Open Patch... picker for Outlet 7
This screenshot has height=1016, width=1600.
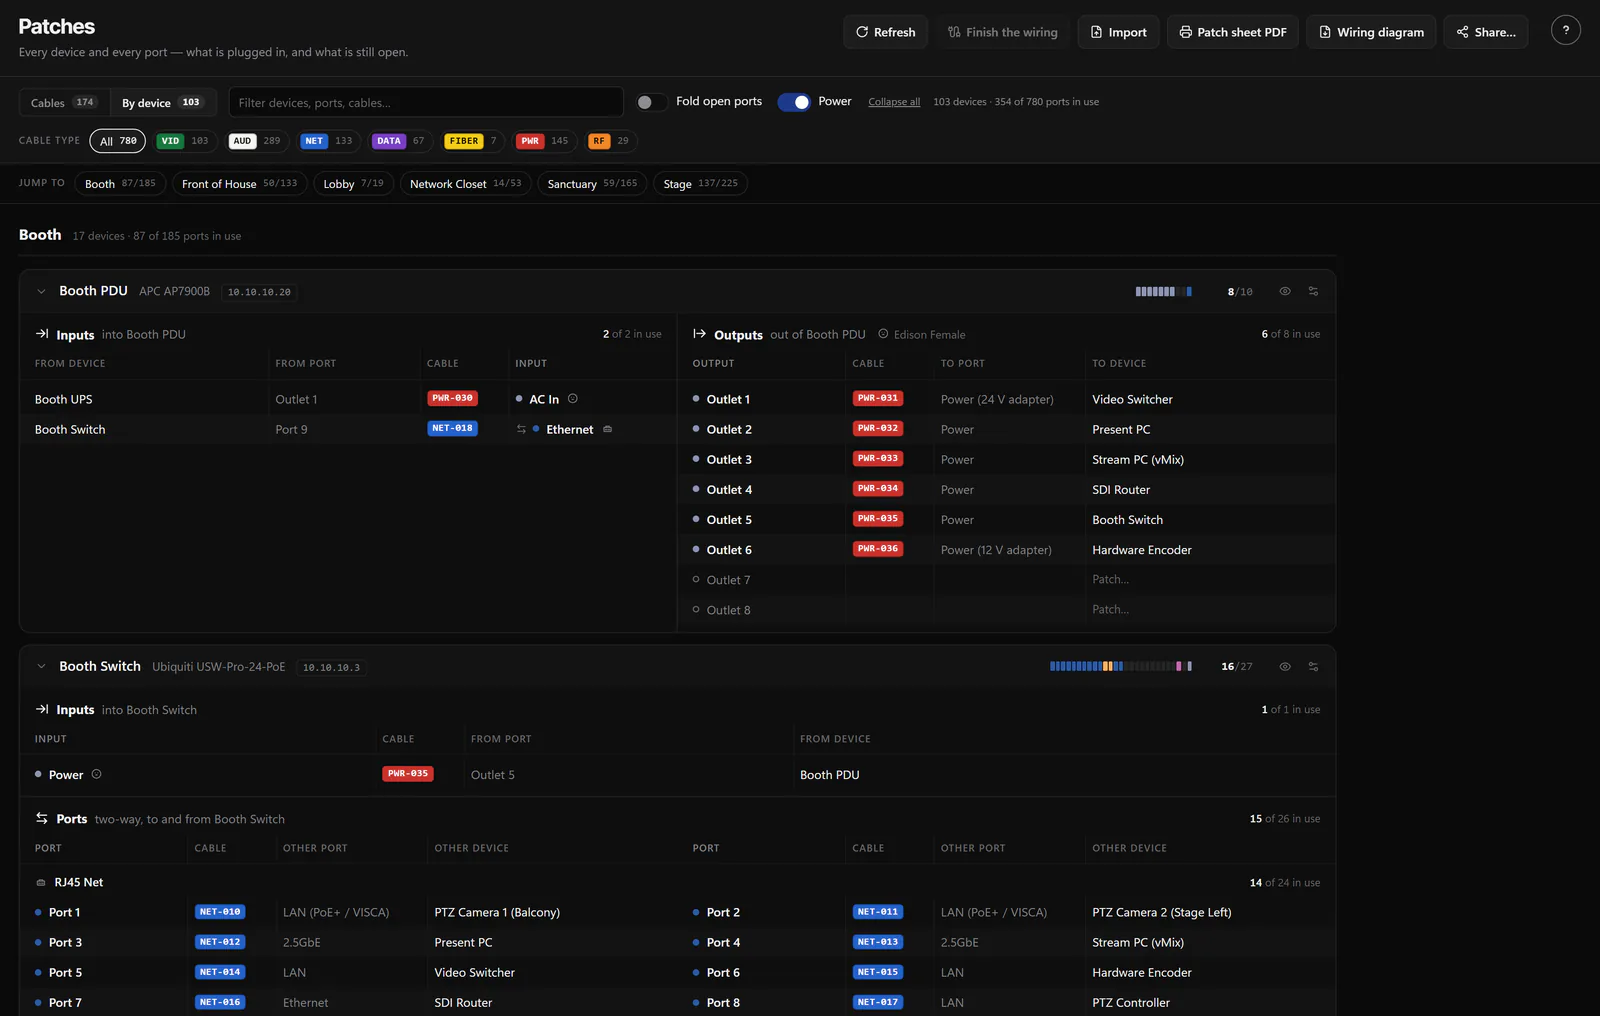coord(1110,580)
